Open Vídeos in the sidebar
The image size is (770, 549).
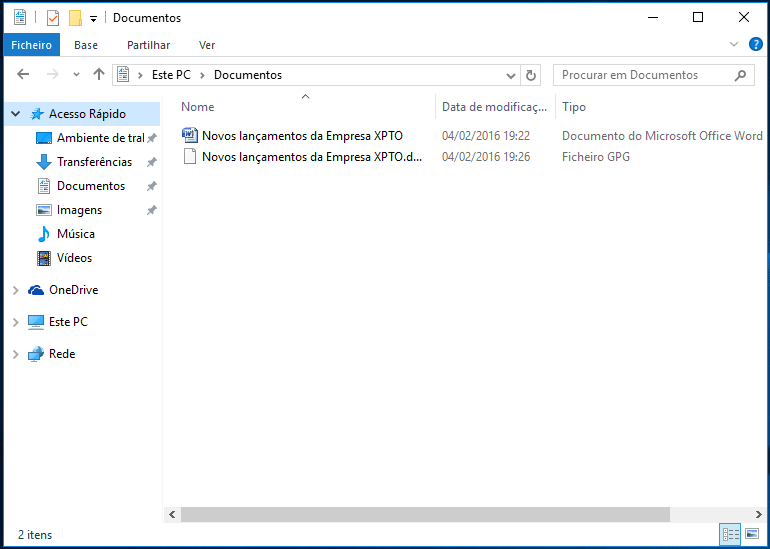(x=74, y=258)
